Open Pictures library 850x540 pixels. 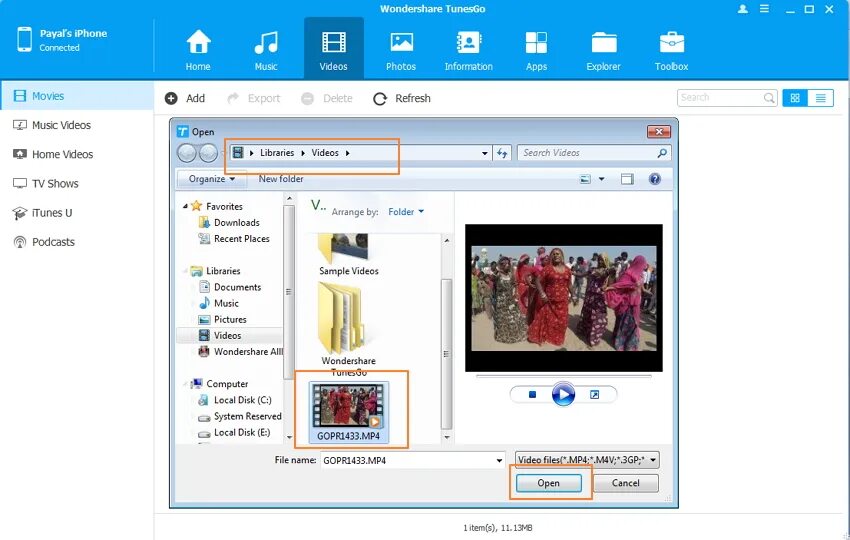coord(230,320)
